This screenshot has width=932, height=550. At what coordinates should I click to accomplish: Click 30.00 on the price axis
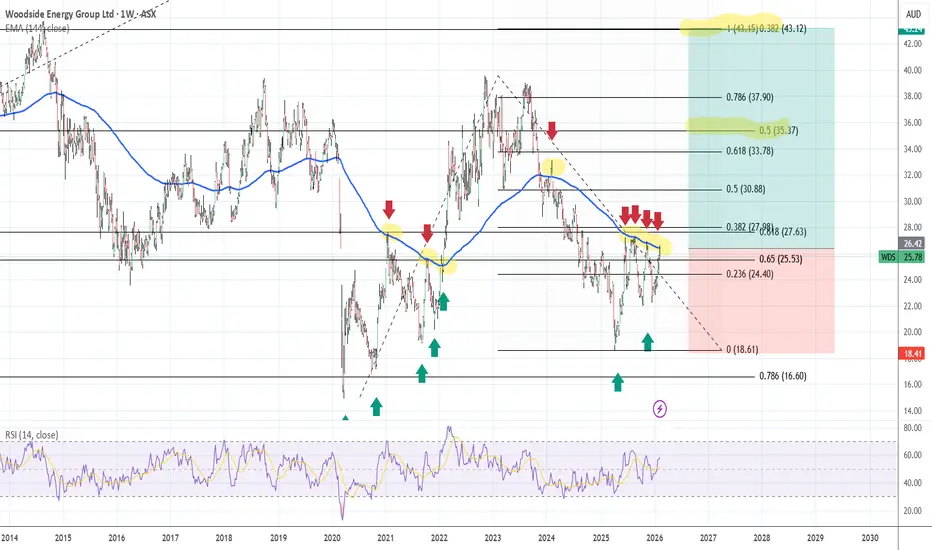pyautogui.click(x=913, y=201)
